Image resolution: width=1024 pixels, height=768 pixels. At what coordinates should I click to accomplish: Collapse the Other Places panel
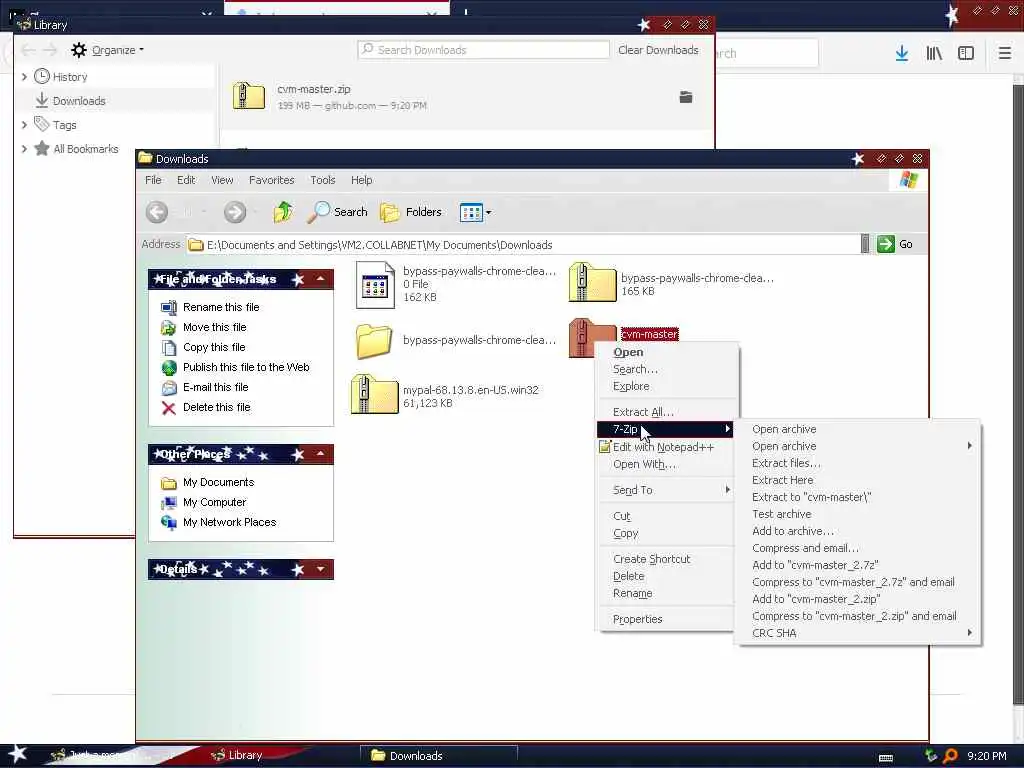pos(321,453)
